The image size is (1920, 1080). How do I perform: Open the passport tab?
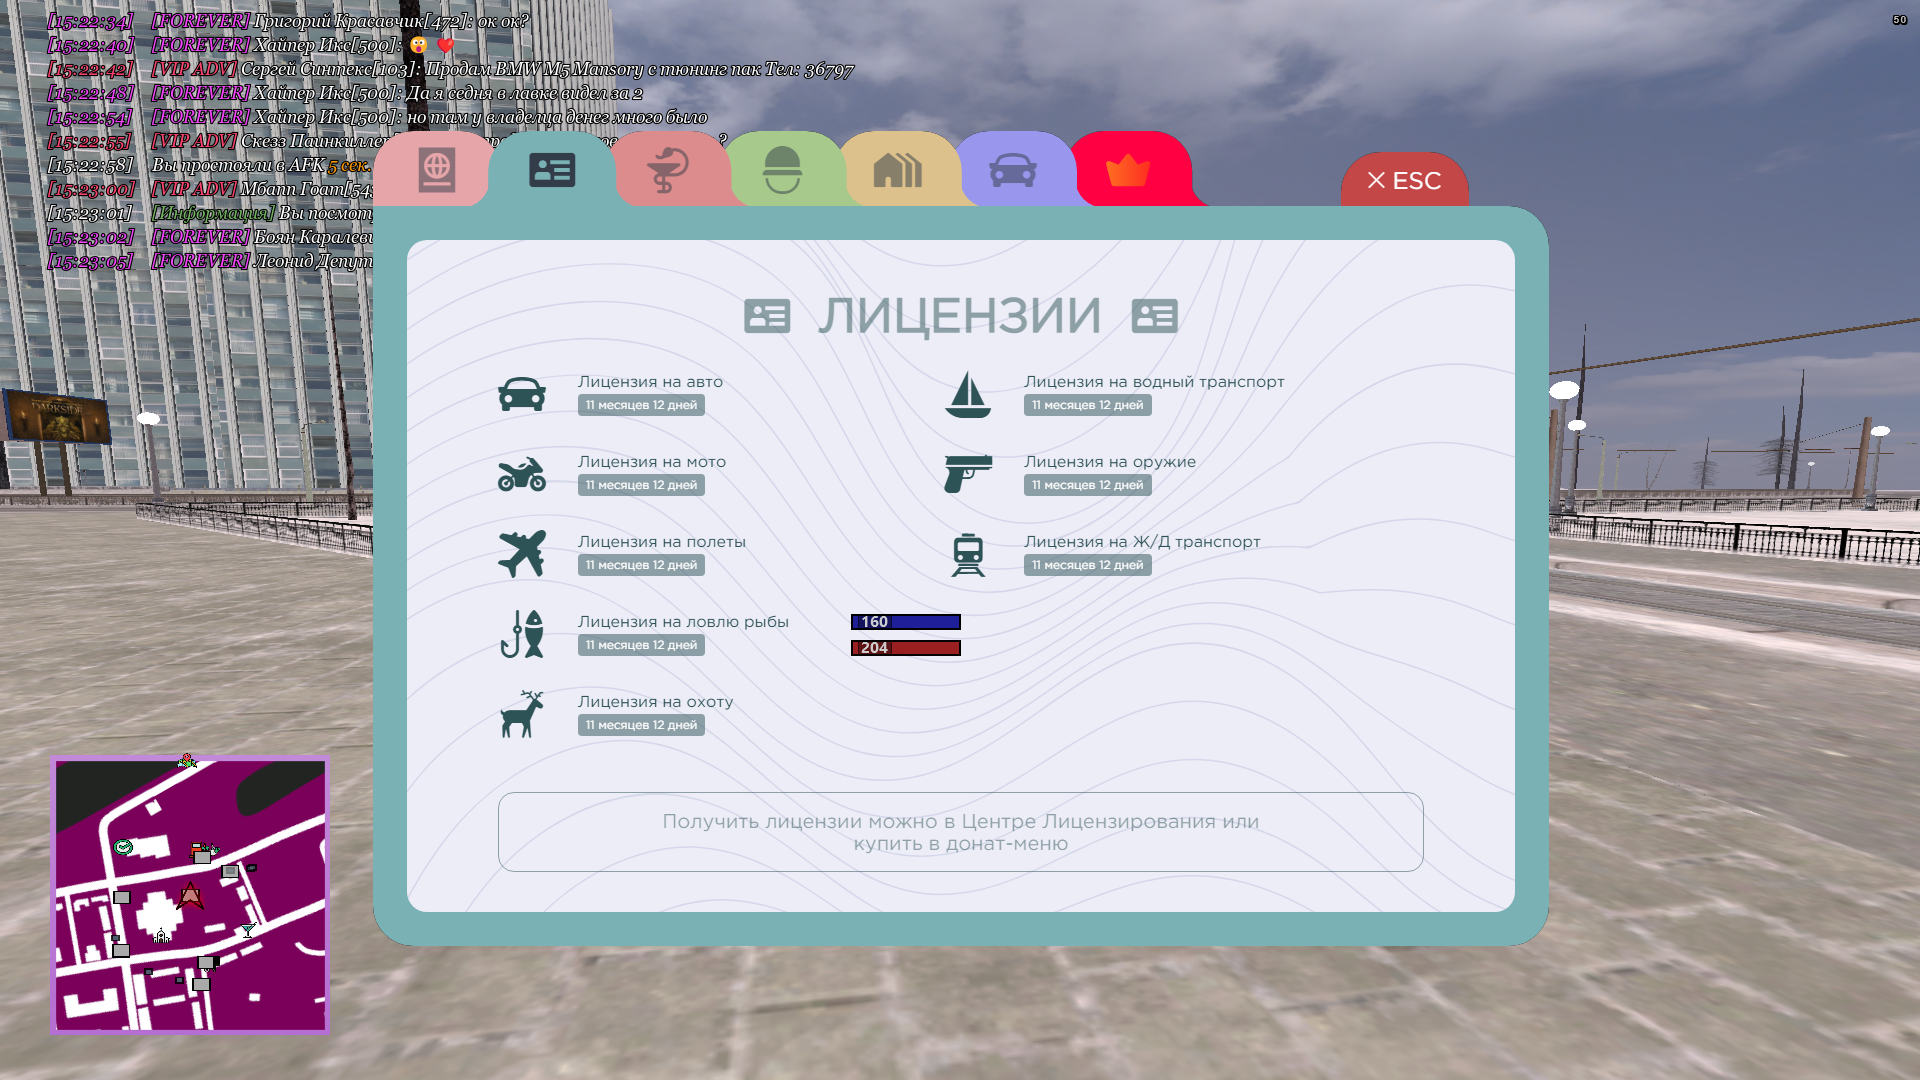[x=437, y=170]
